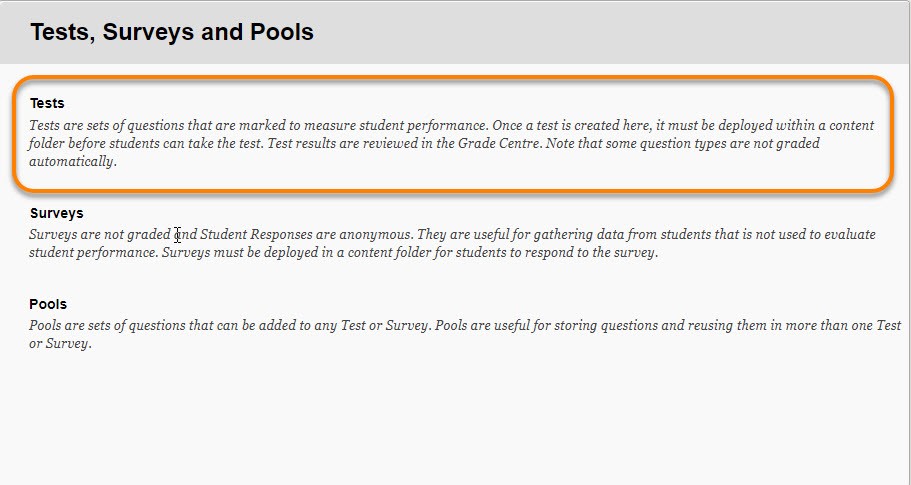Screen dimensions: 911x485
Task: Click the word automatically in Tests description
Action: click(73, 161)
